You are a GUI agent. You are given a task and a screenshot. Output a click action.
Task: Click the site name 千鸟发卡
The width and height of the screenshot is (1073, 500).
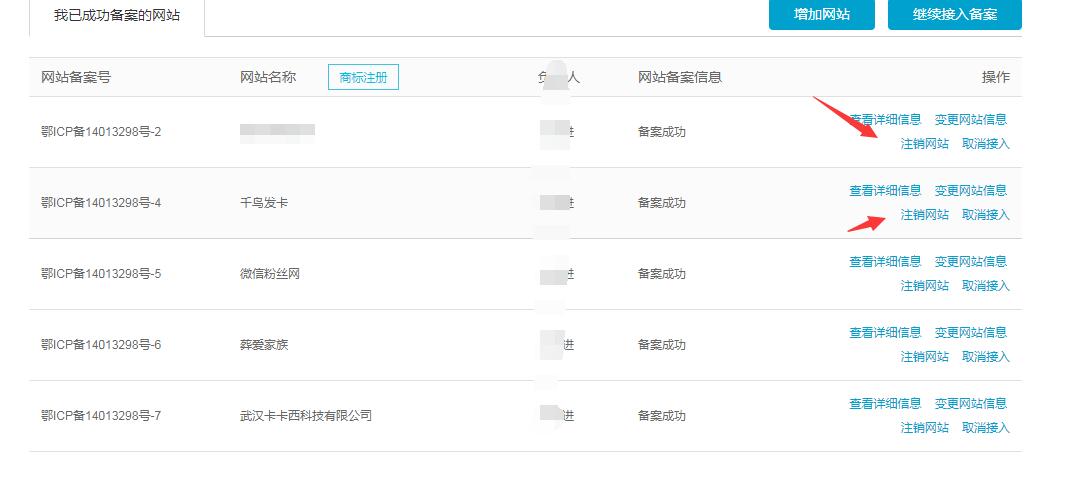pyautogui.click(x=264, y=203)
